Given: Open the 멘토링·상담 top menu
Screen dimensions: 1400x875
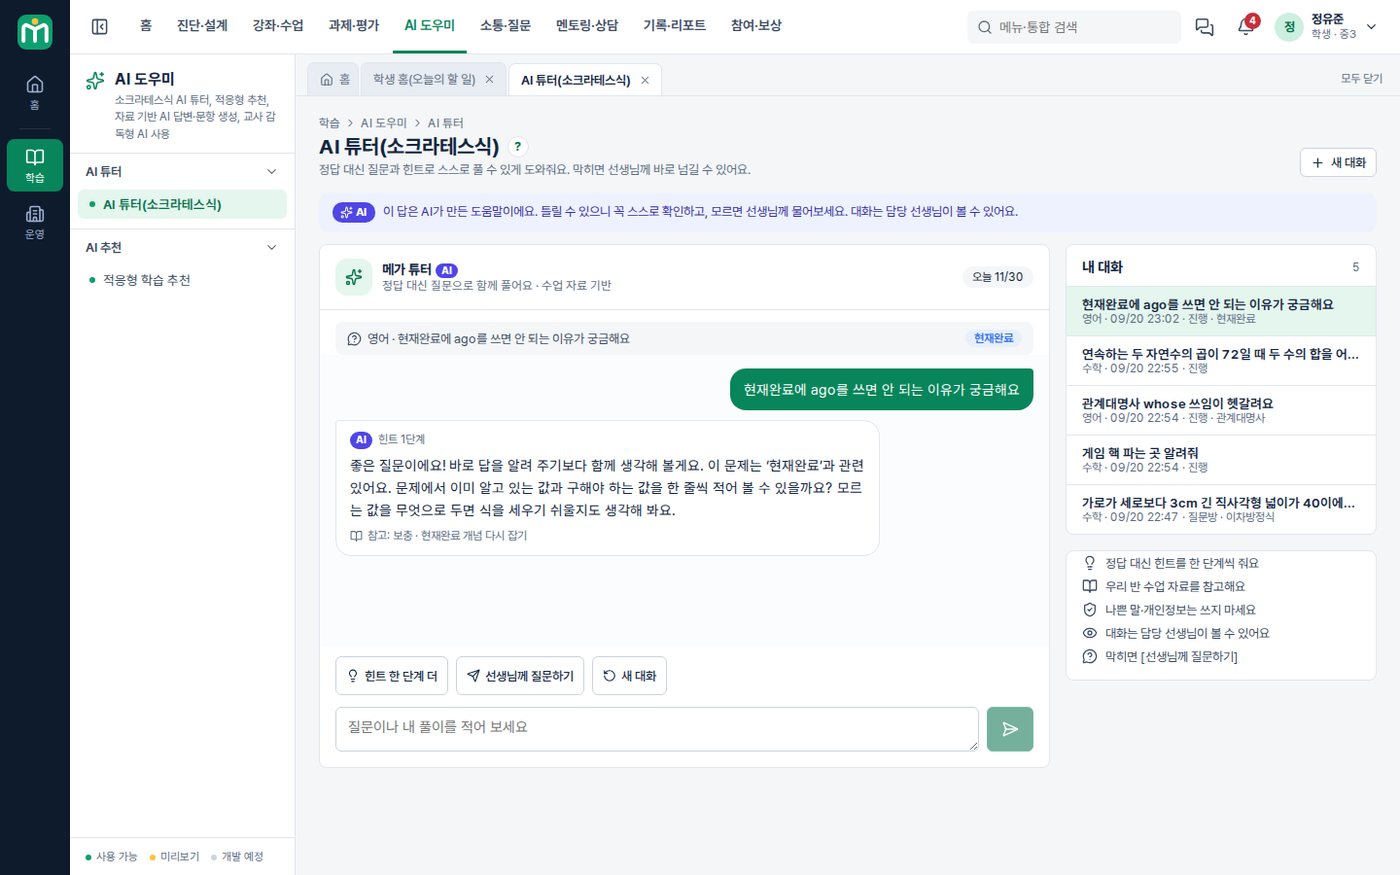Looking at the screenshot, I should click(x=587, y=26).
